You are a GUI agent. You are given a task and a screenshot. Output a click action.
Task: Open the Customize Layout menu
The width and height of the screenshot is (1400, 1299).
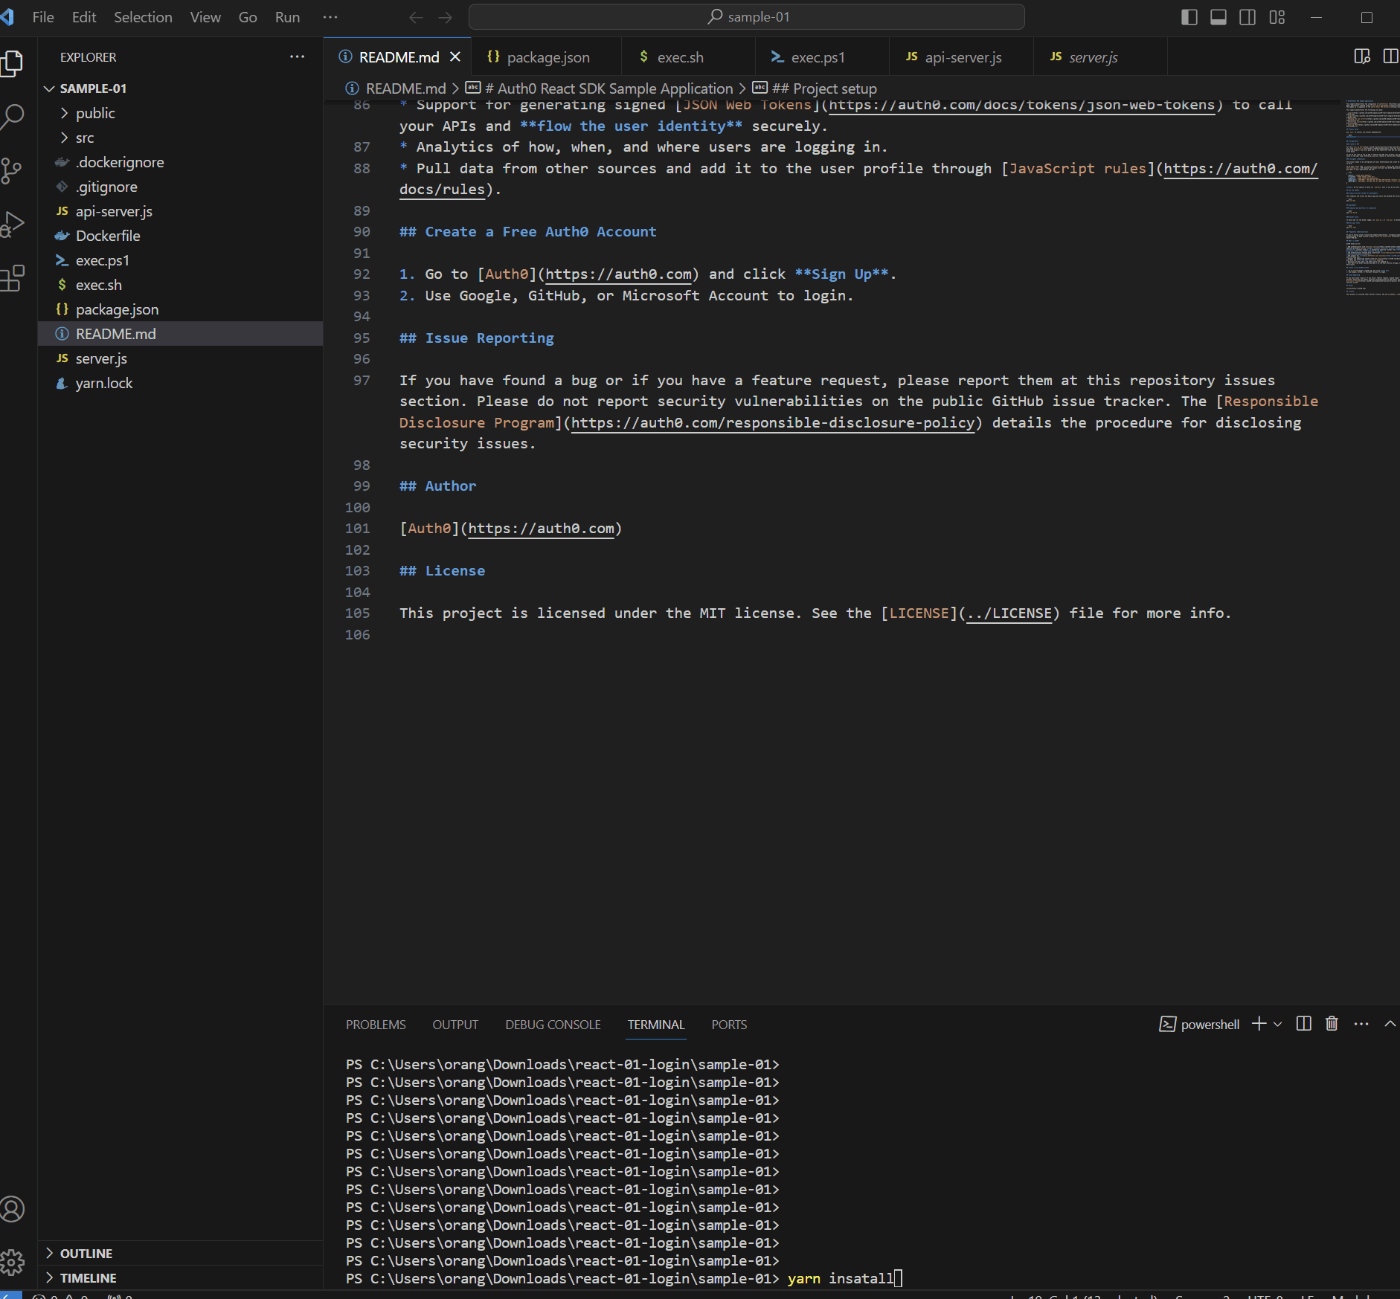(1277, 17)
